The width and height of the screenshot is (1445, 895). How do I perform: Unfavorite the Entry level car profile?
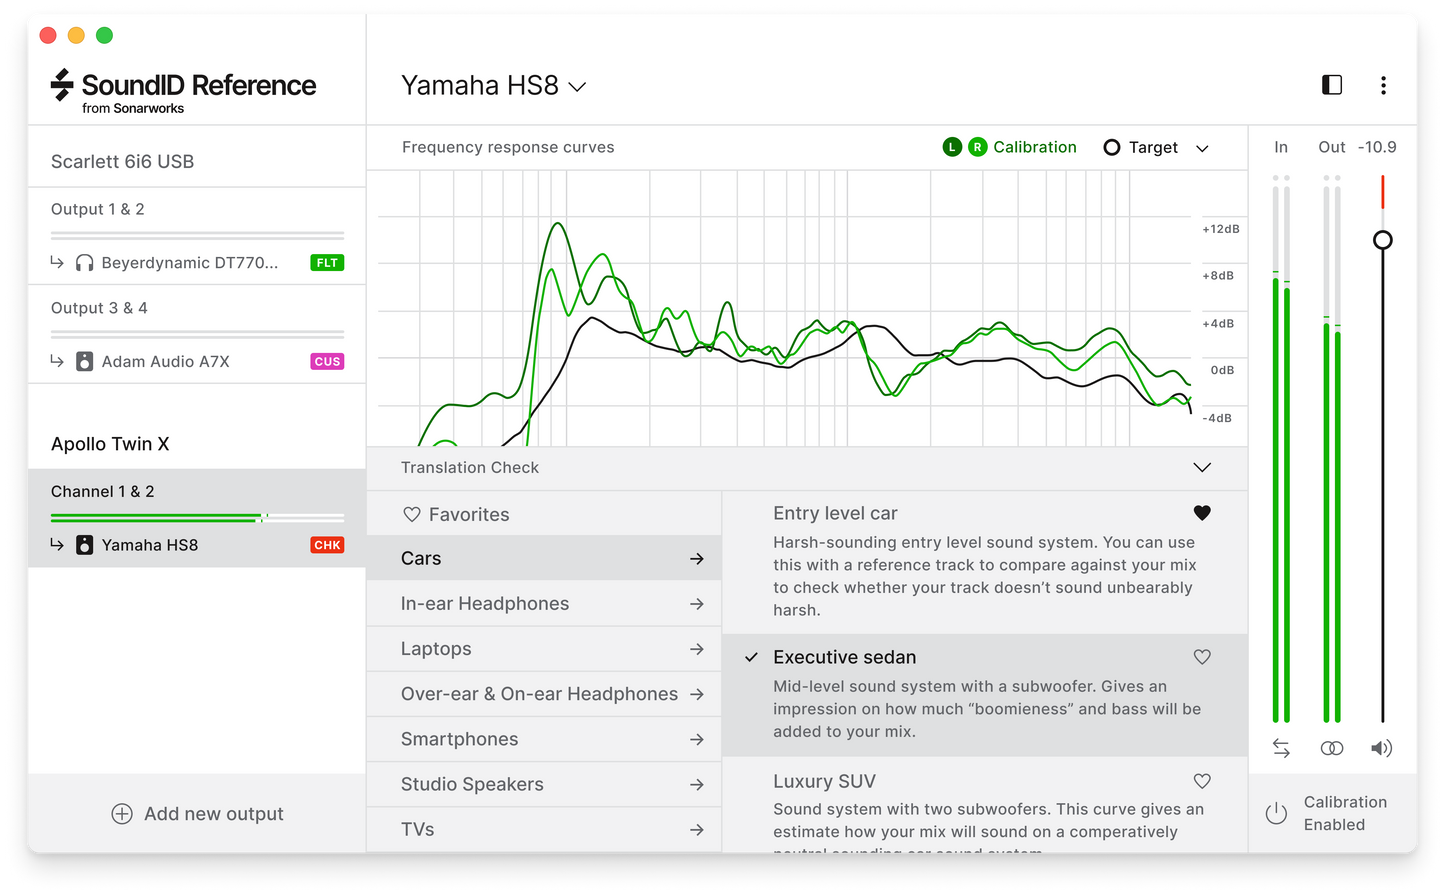point(1202,513)
